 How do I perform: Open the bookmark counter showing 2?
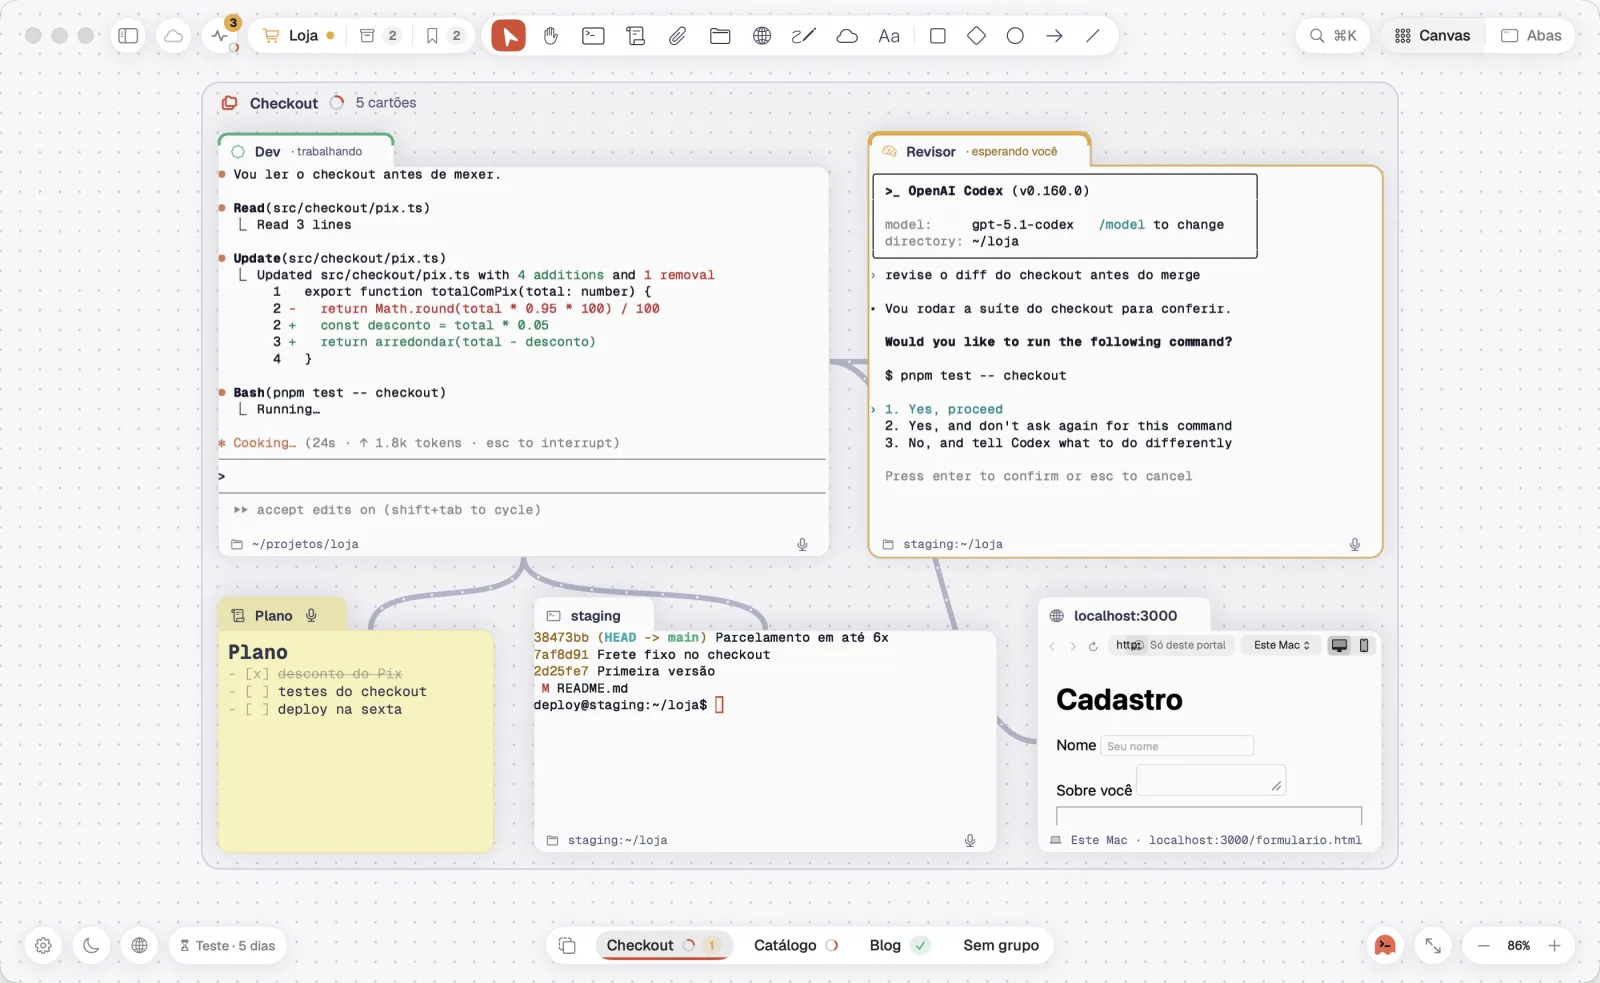pos(444,36)
